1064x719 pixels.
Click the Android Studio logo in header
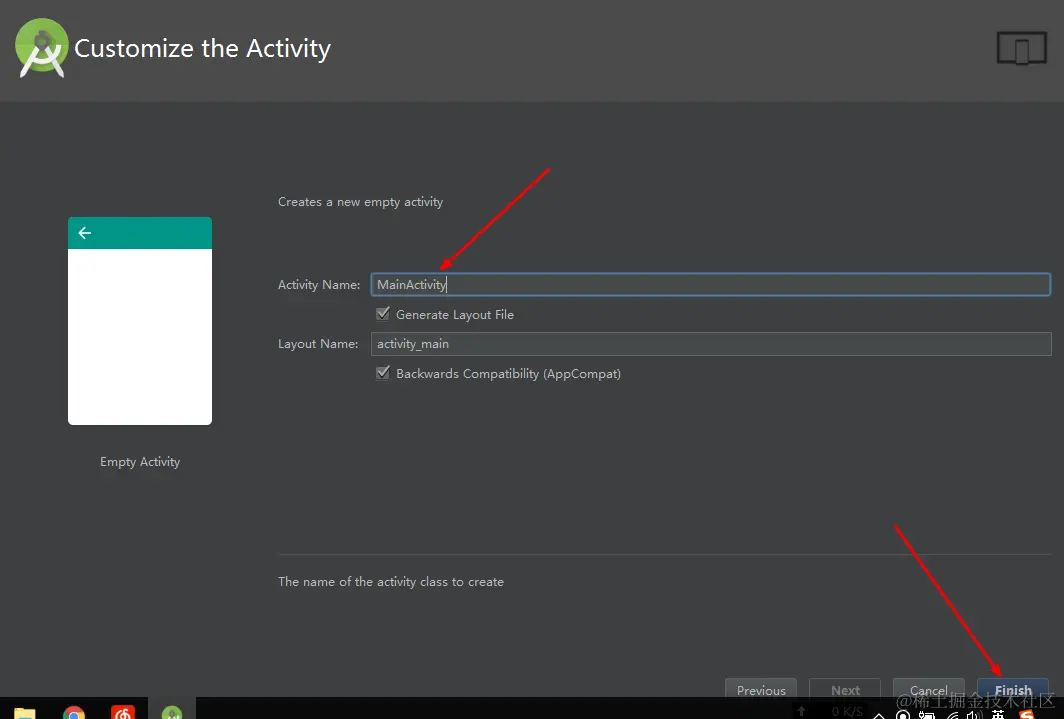click(x=41, y=47)
